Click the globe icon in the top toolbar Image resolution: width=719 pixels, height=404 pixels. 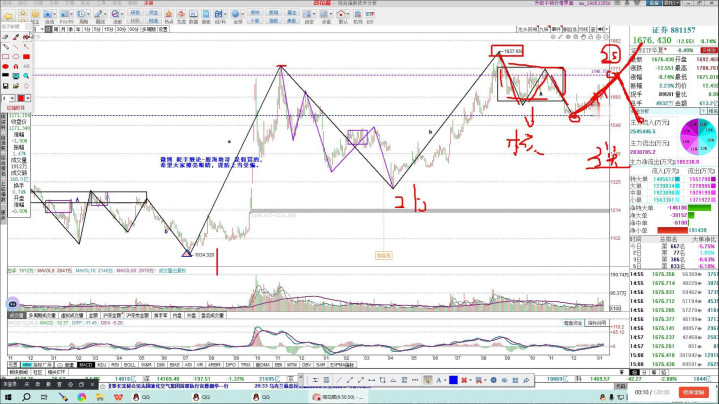[235, 14]
